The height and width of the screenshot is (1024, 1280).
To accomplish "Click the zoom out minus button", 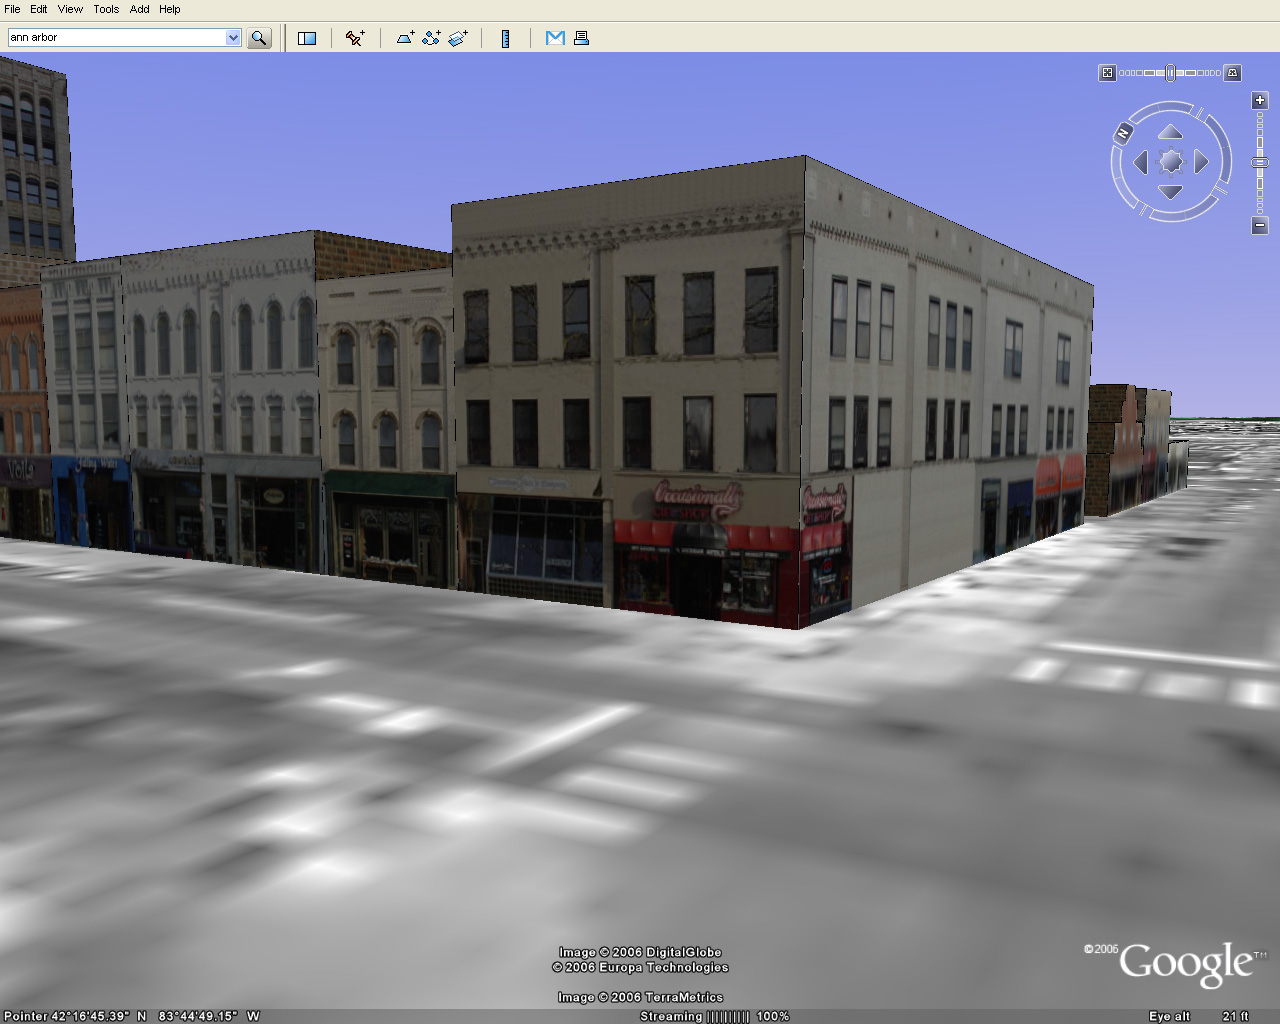I will 1260,226.
